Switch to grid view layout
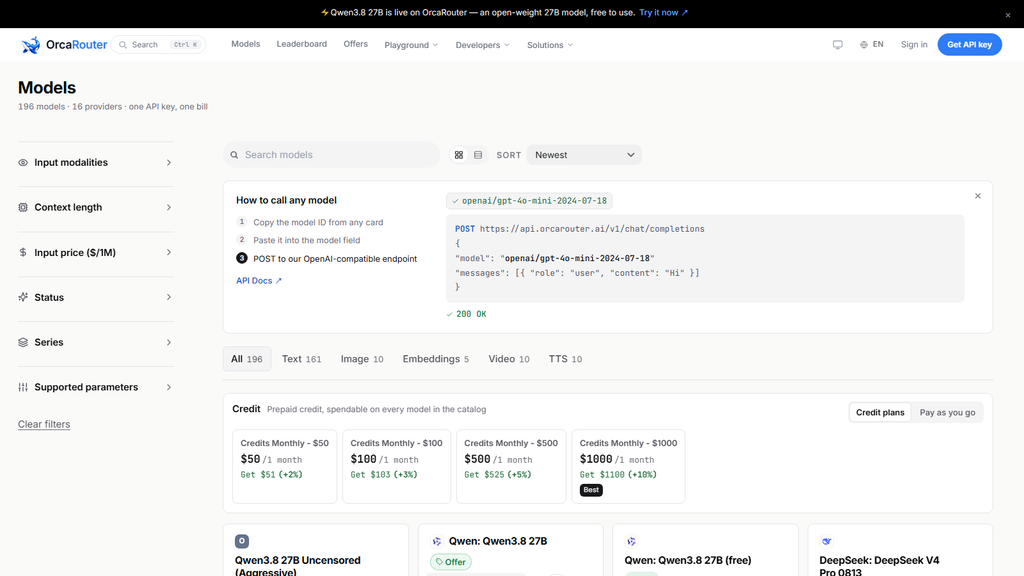 (x=459, y=155)
